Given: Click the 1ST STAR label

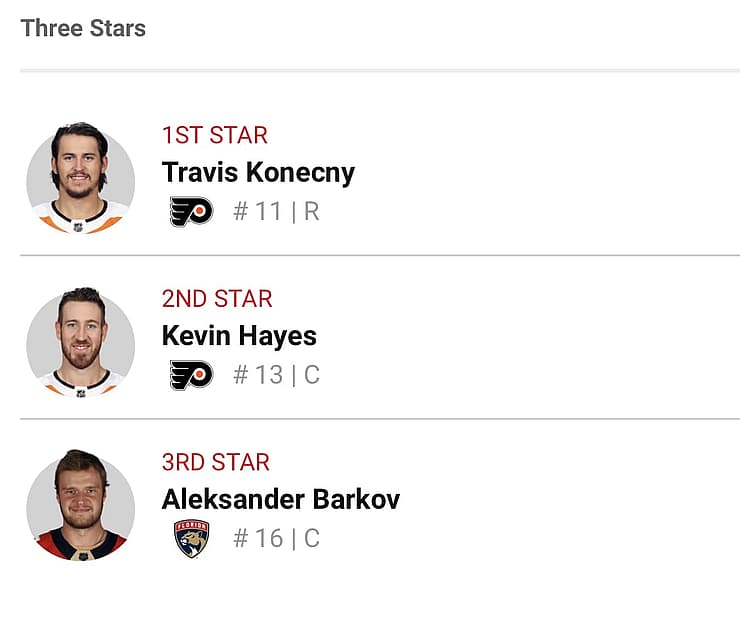Looking at the screenshot, I should pyautogui.click(x=215, y=135).
